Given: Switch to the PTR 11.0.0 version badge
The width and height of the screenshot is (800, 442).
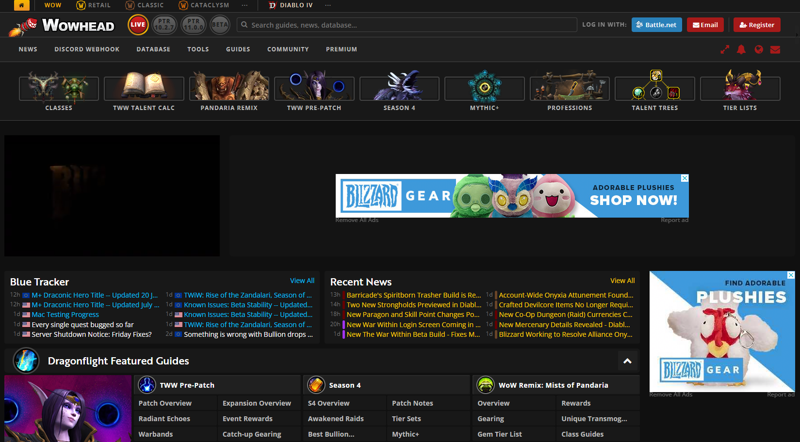Looking at the screenshot, I should click(x=193, y=24).
